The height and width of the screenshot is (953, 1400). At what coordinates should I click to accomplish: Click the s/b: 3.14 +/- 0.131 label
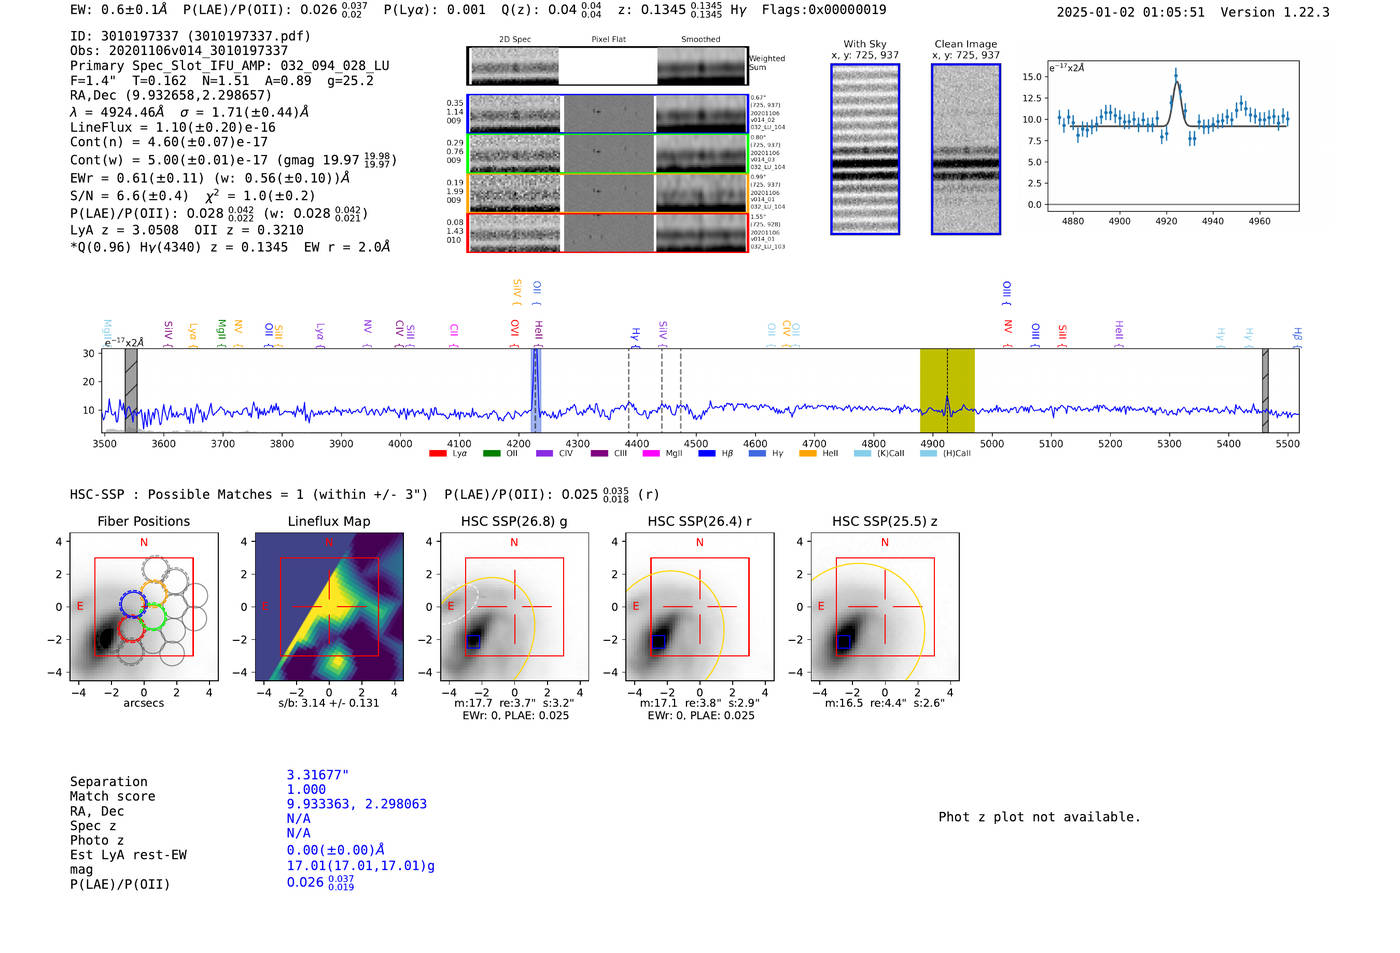click(x=329, y=703)
